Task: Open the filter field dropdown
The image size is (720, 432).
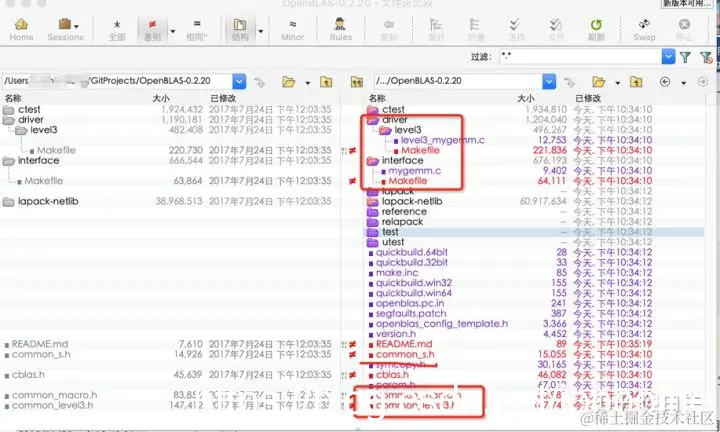Action: tap(668, 57)
